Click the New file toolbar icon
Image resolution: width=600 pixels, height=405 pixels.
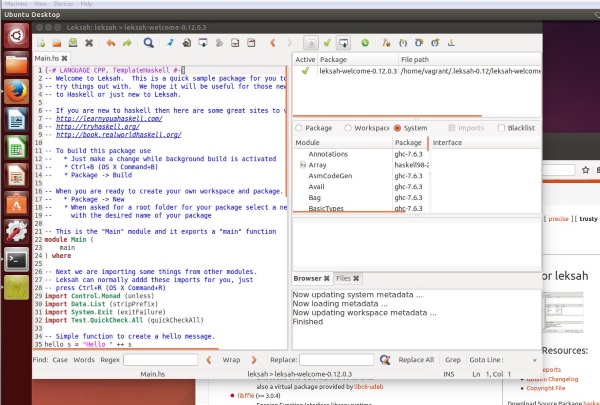41,43
